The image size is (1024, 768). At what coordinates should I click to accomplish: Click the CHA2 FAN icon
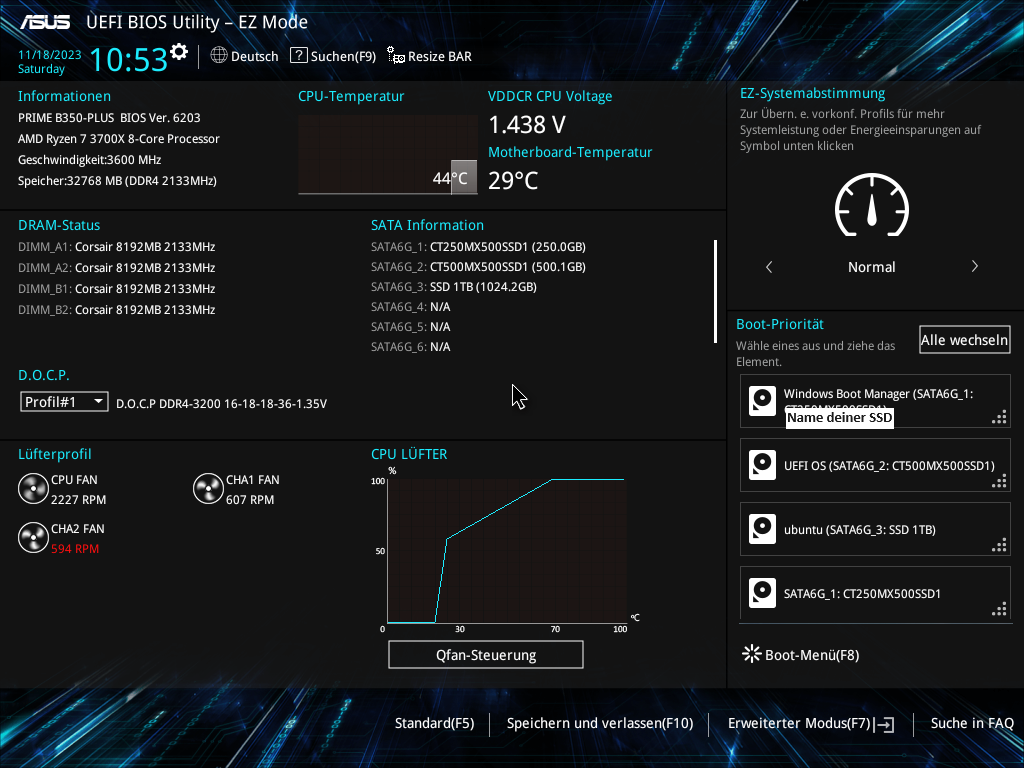coord(33,537)
